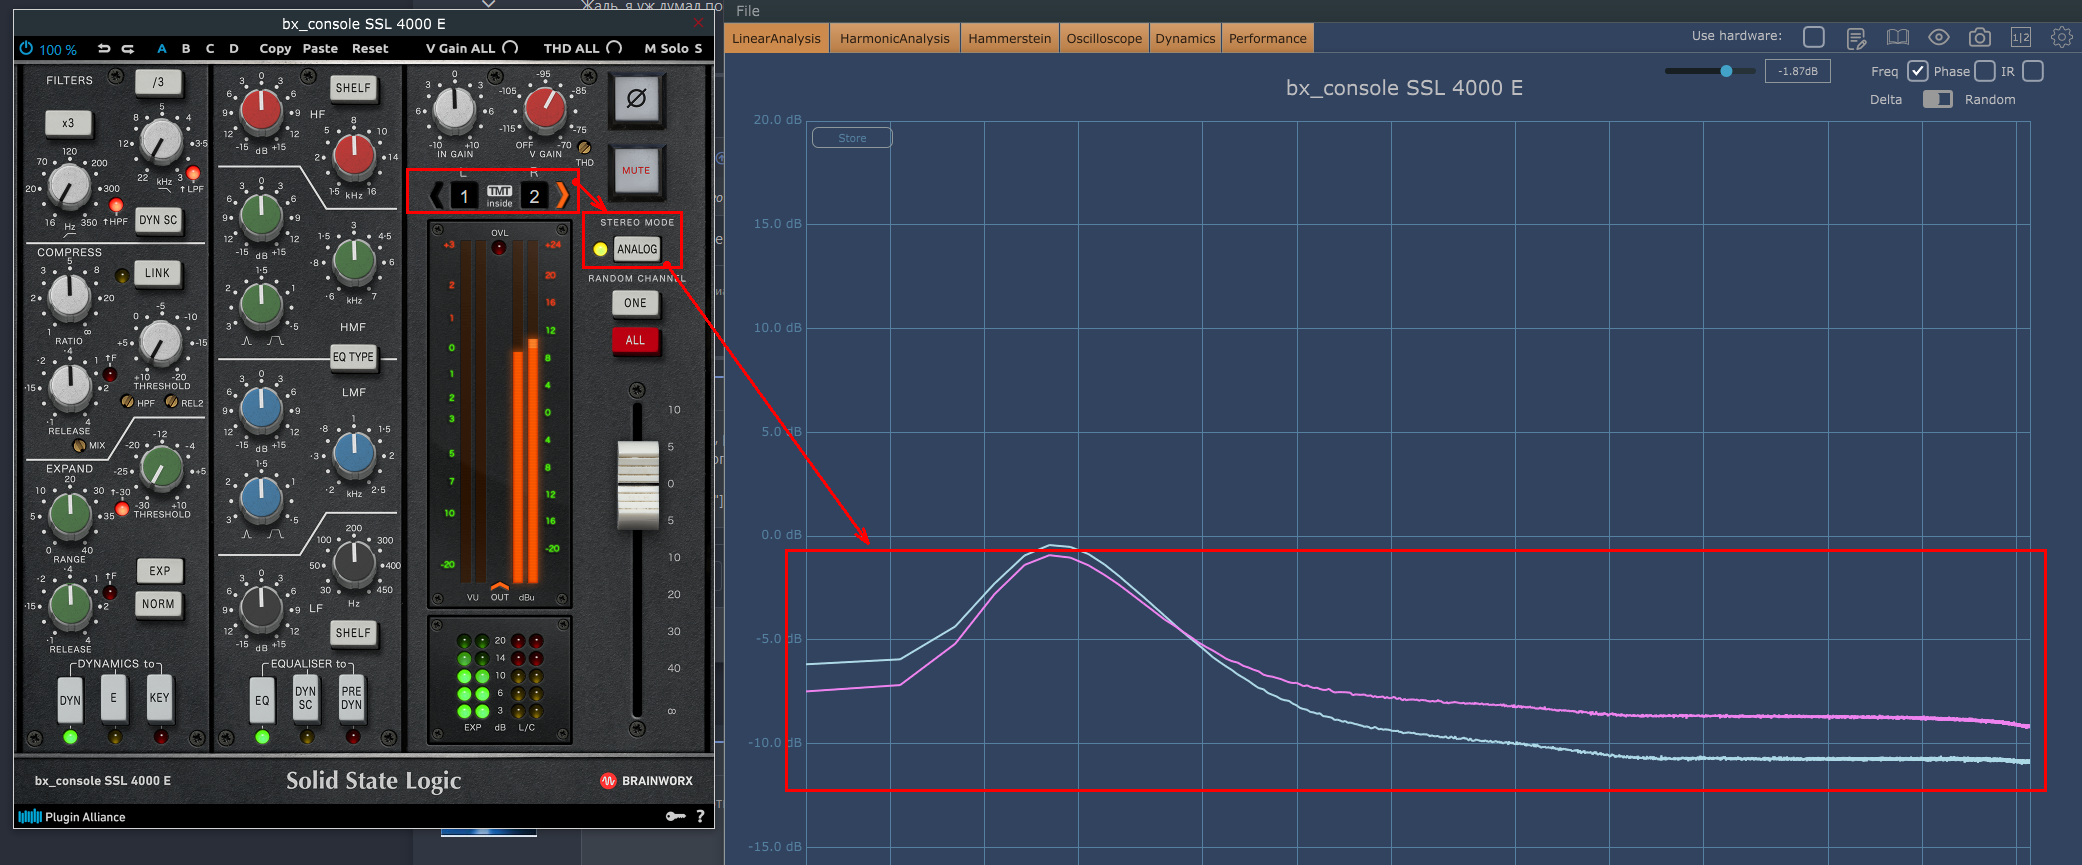Image resolution: width=2082 pixels, height=865 pixels.
Task: Switch to Hammerstein tab
Action: pyautogui.click(x=1010, y=38)
